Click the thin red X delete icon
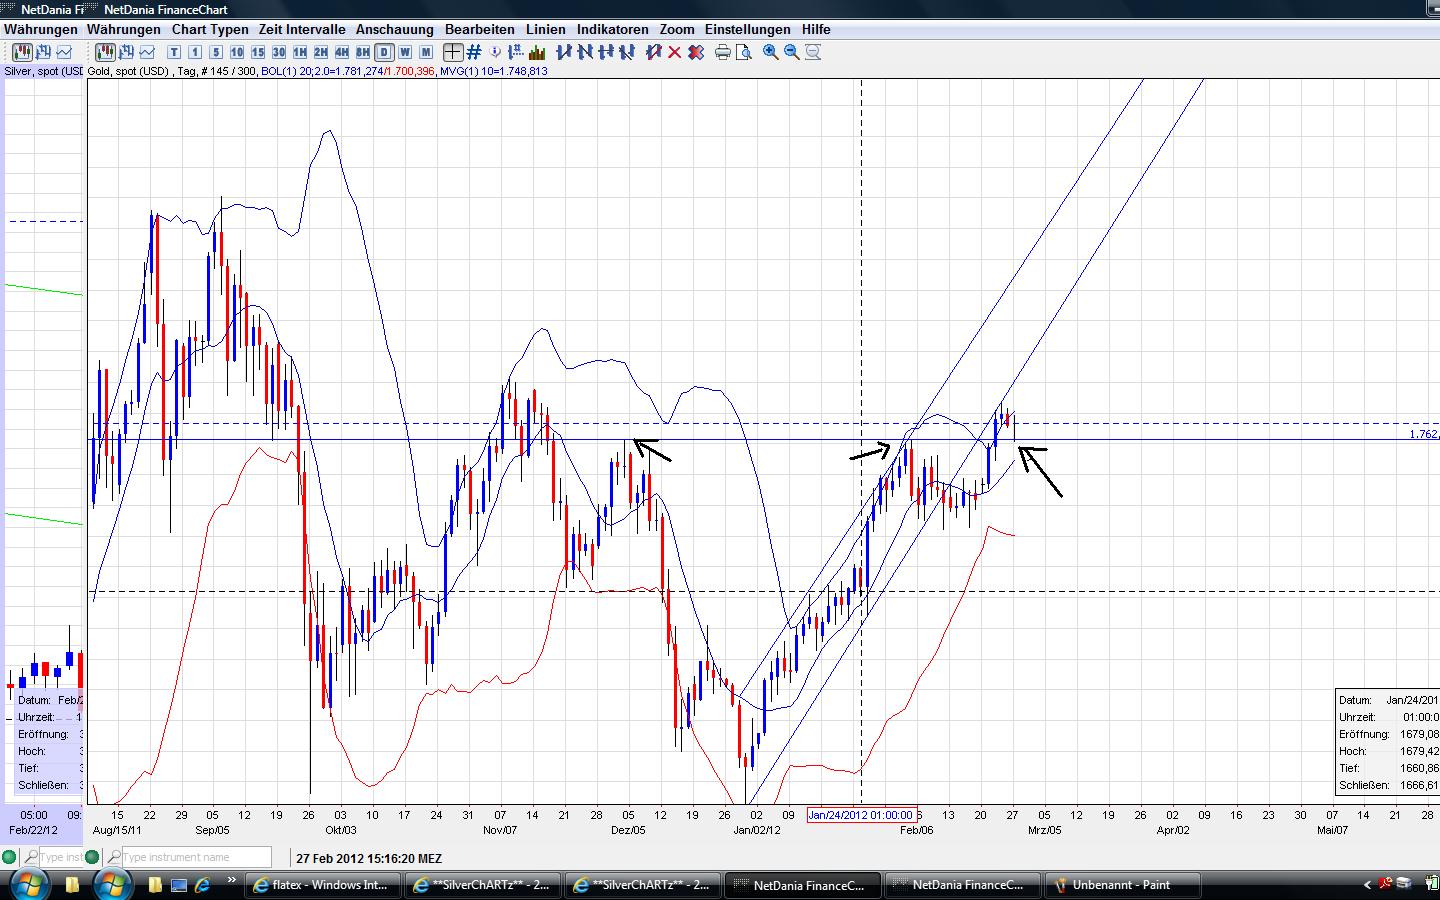The width and height of the screenshot is (1440, 900). click(675, 52)
